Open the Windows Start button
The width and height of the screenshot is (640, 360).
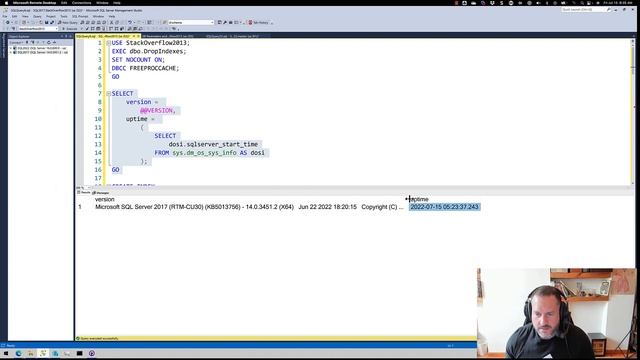tap(6, 353)
